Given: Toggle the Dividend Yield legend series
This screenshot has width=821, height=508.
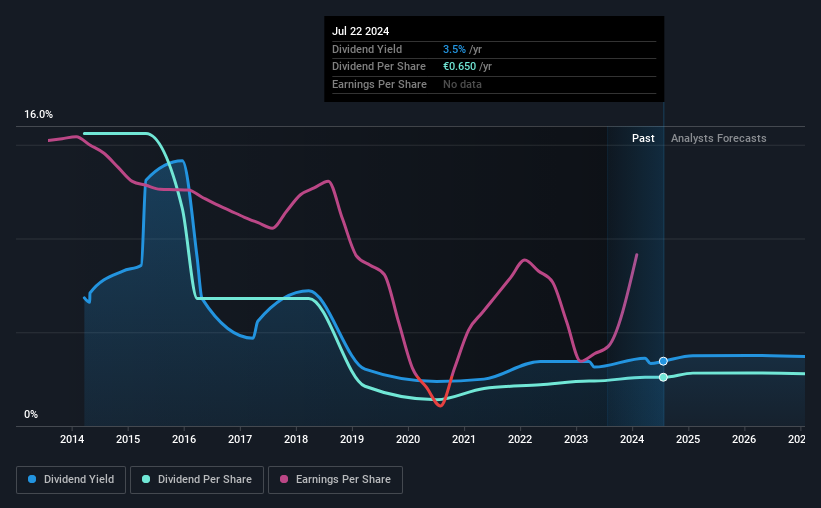Looking at the screenshot, I should (71, 479).
